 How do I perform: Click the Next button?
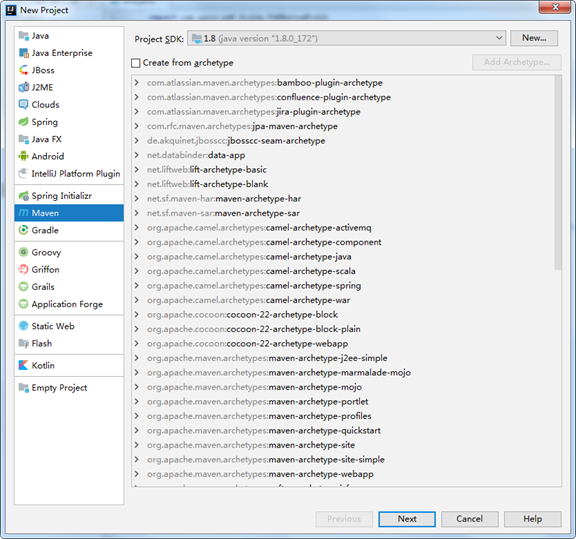click(x=407, y=519)
